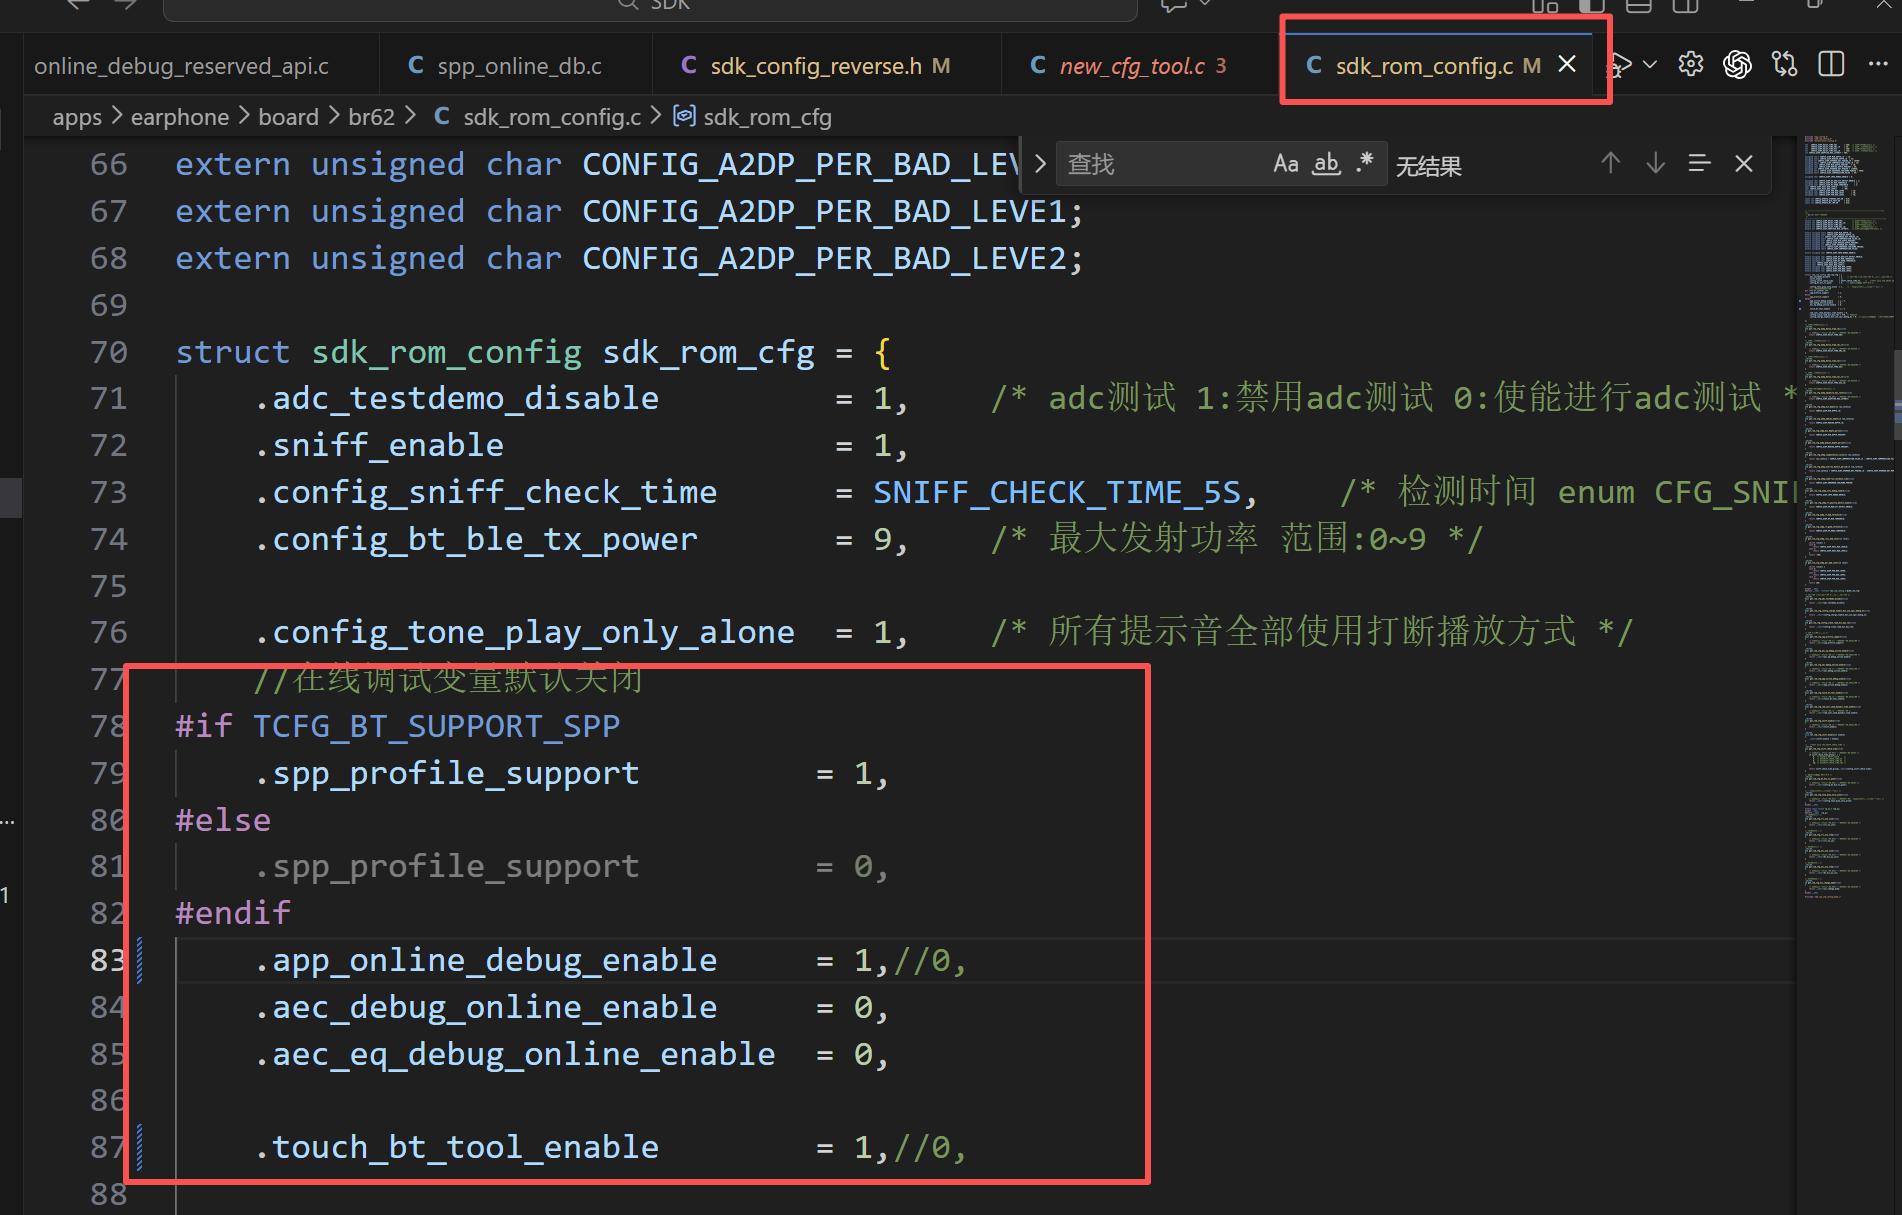Click the .aec_eq_debug_online_enable field
Image resolution: width=1902 pixels, height=1215 pixels.
[x=514, y=1054]
